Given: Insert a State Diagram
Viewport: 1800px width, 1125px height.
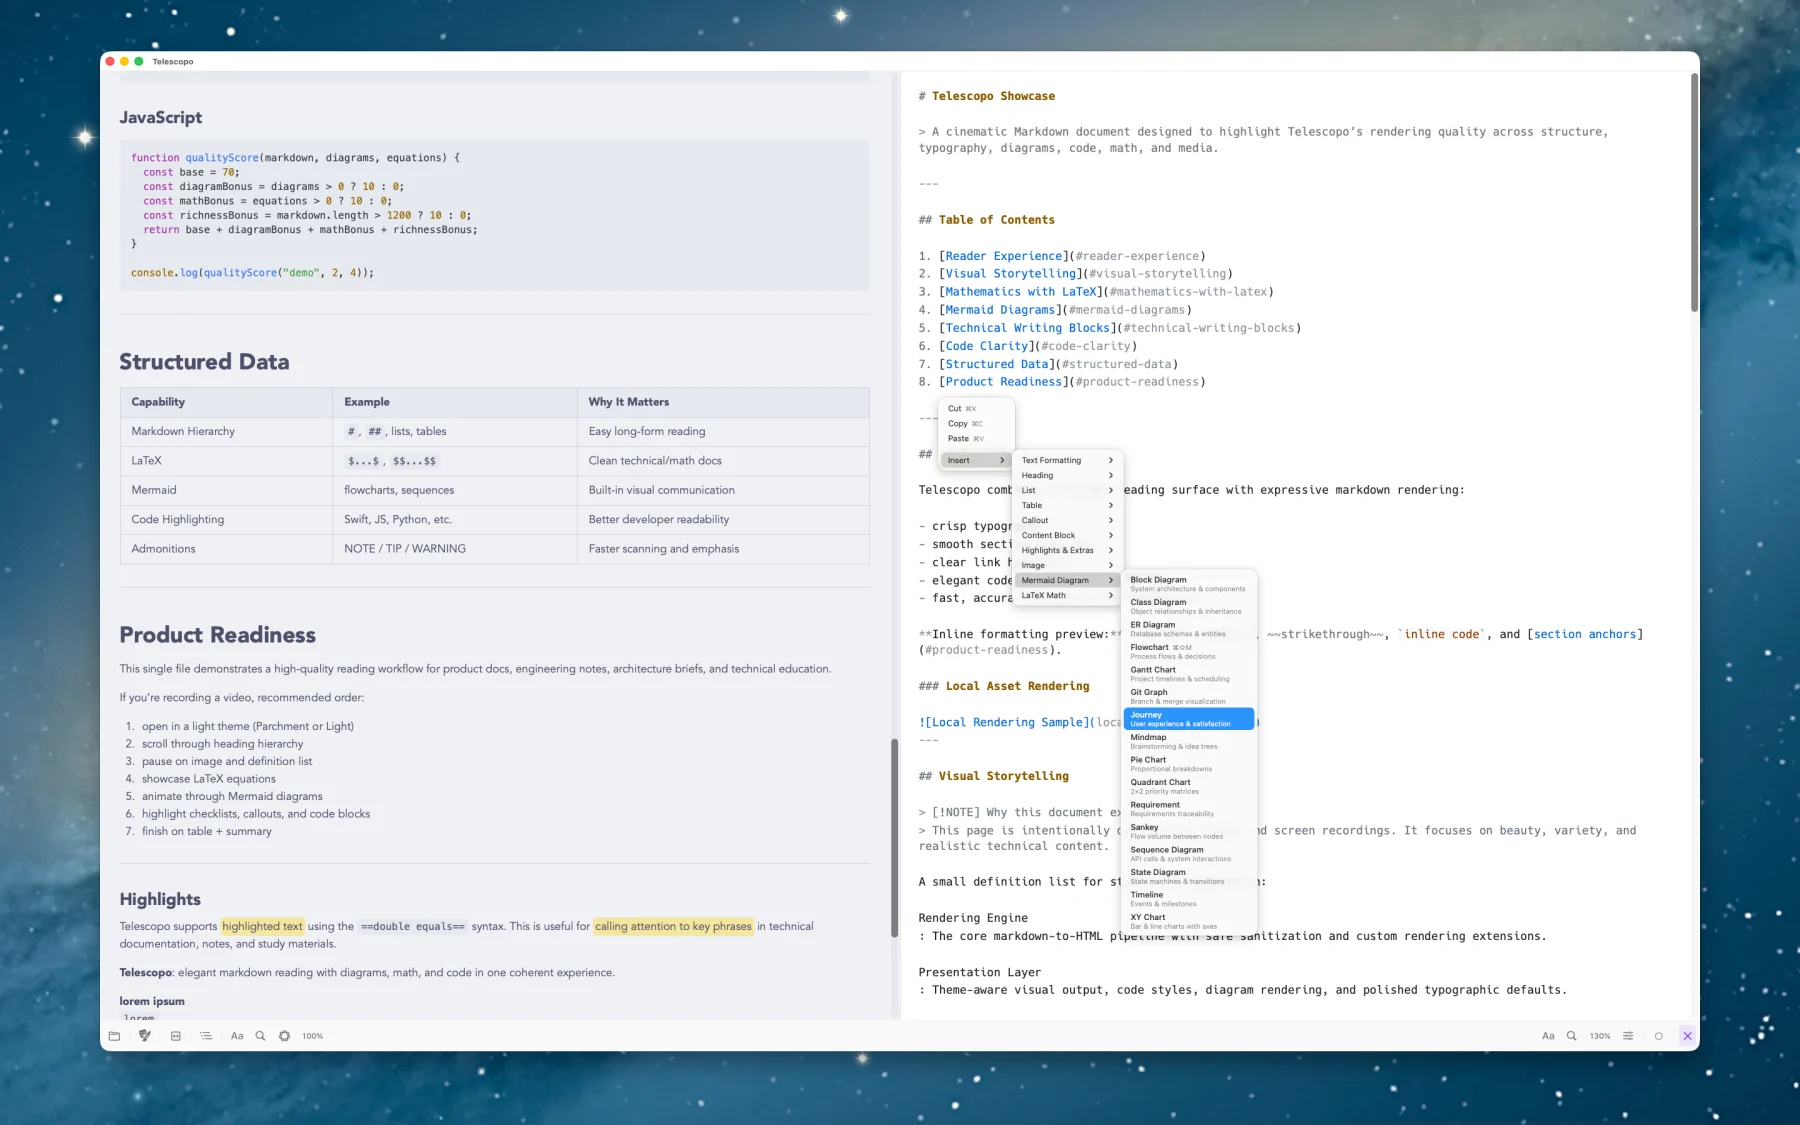Looking at the screenshot, I should click(x=1189, y=876).
